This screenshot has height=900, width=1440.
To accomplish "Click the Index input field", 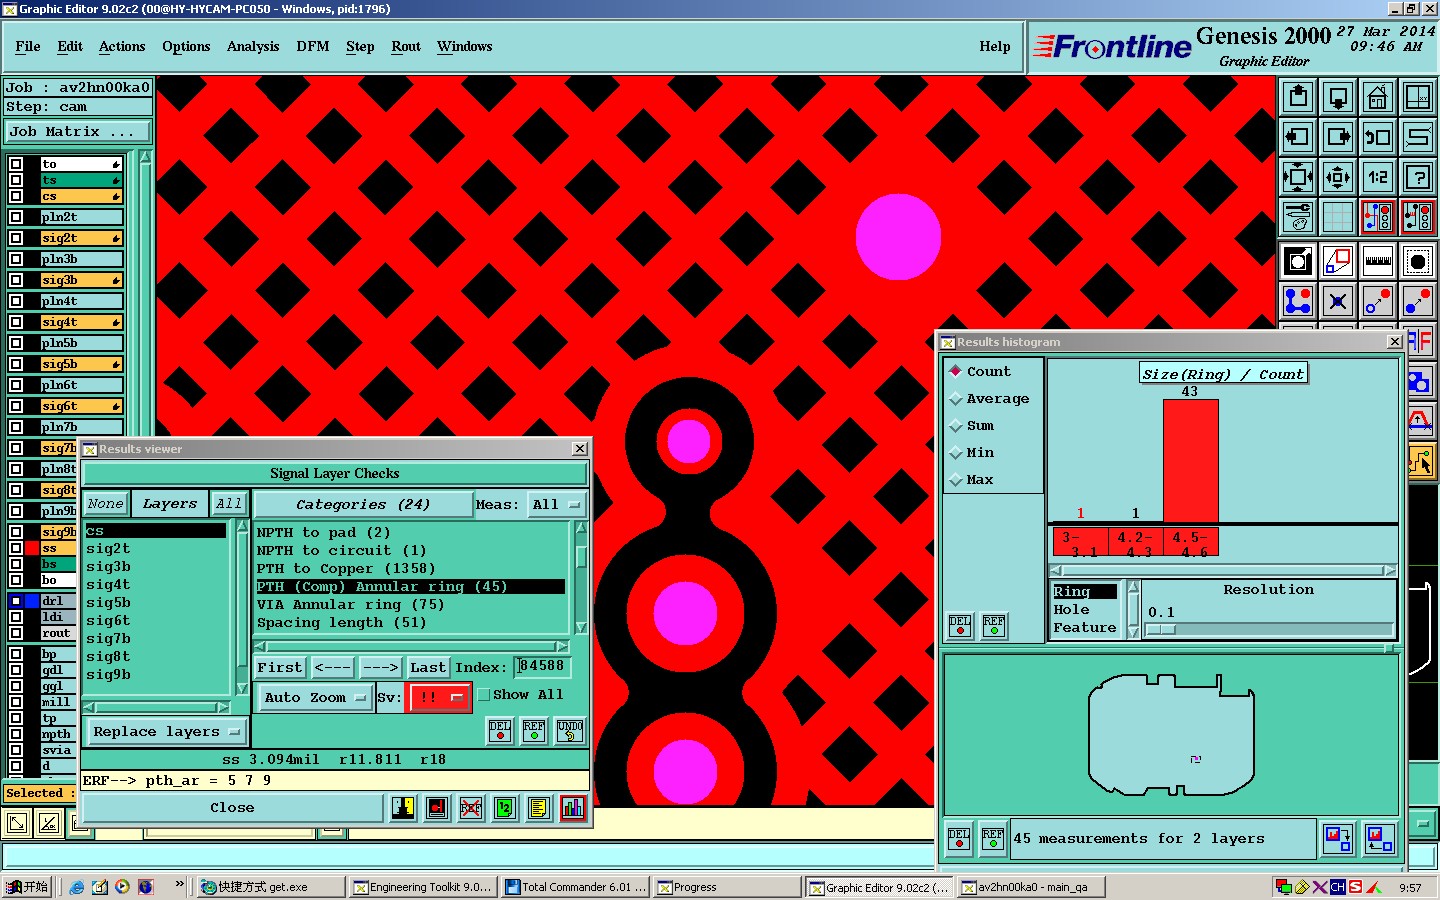I will pyautogui.click(x=541, y=666).
